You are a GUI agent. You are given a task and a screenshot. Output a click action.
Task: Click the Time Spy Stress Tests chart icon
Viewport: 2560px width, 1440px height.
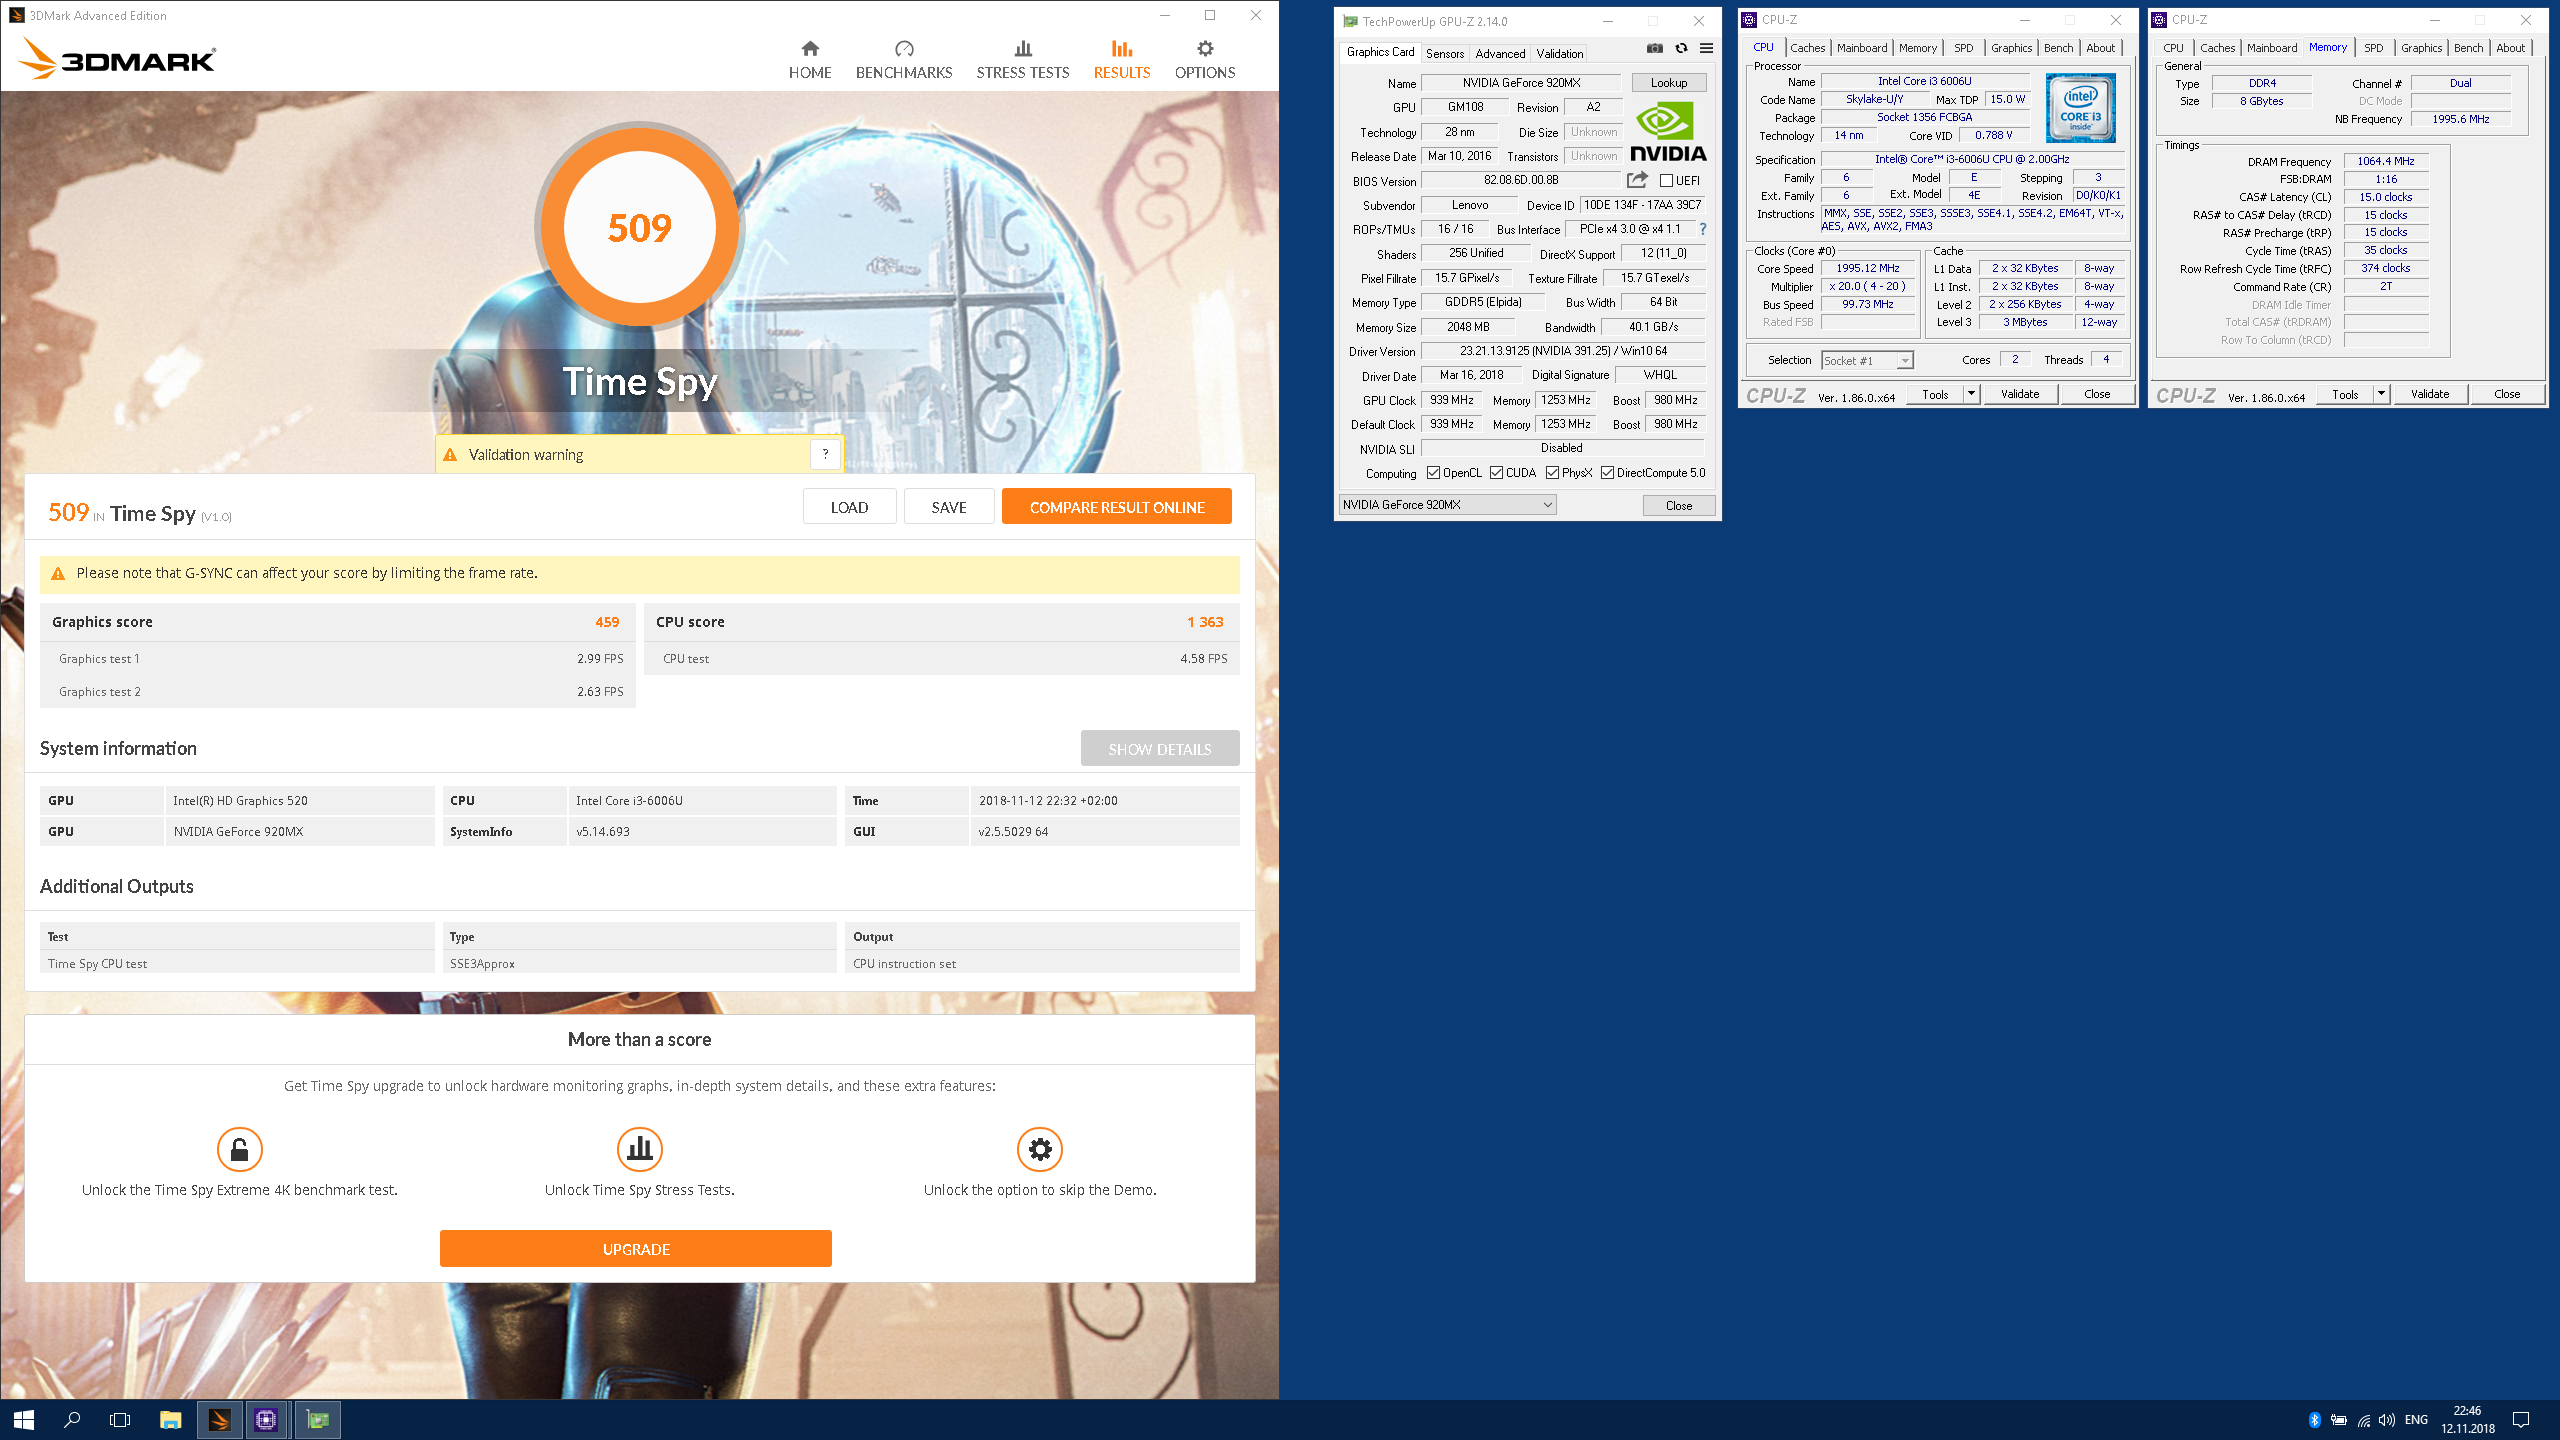(640, 1149)
